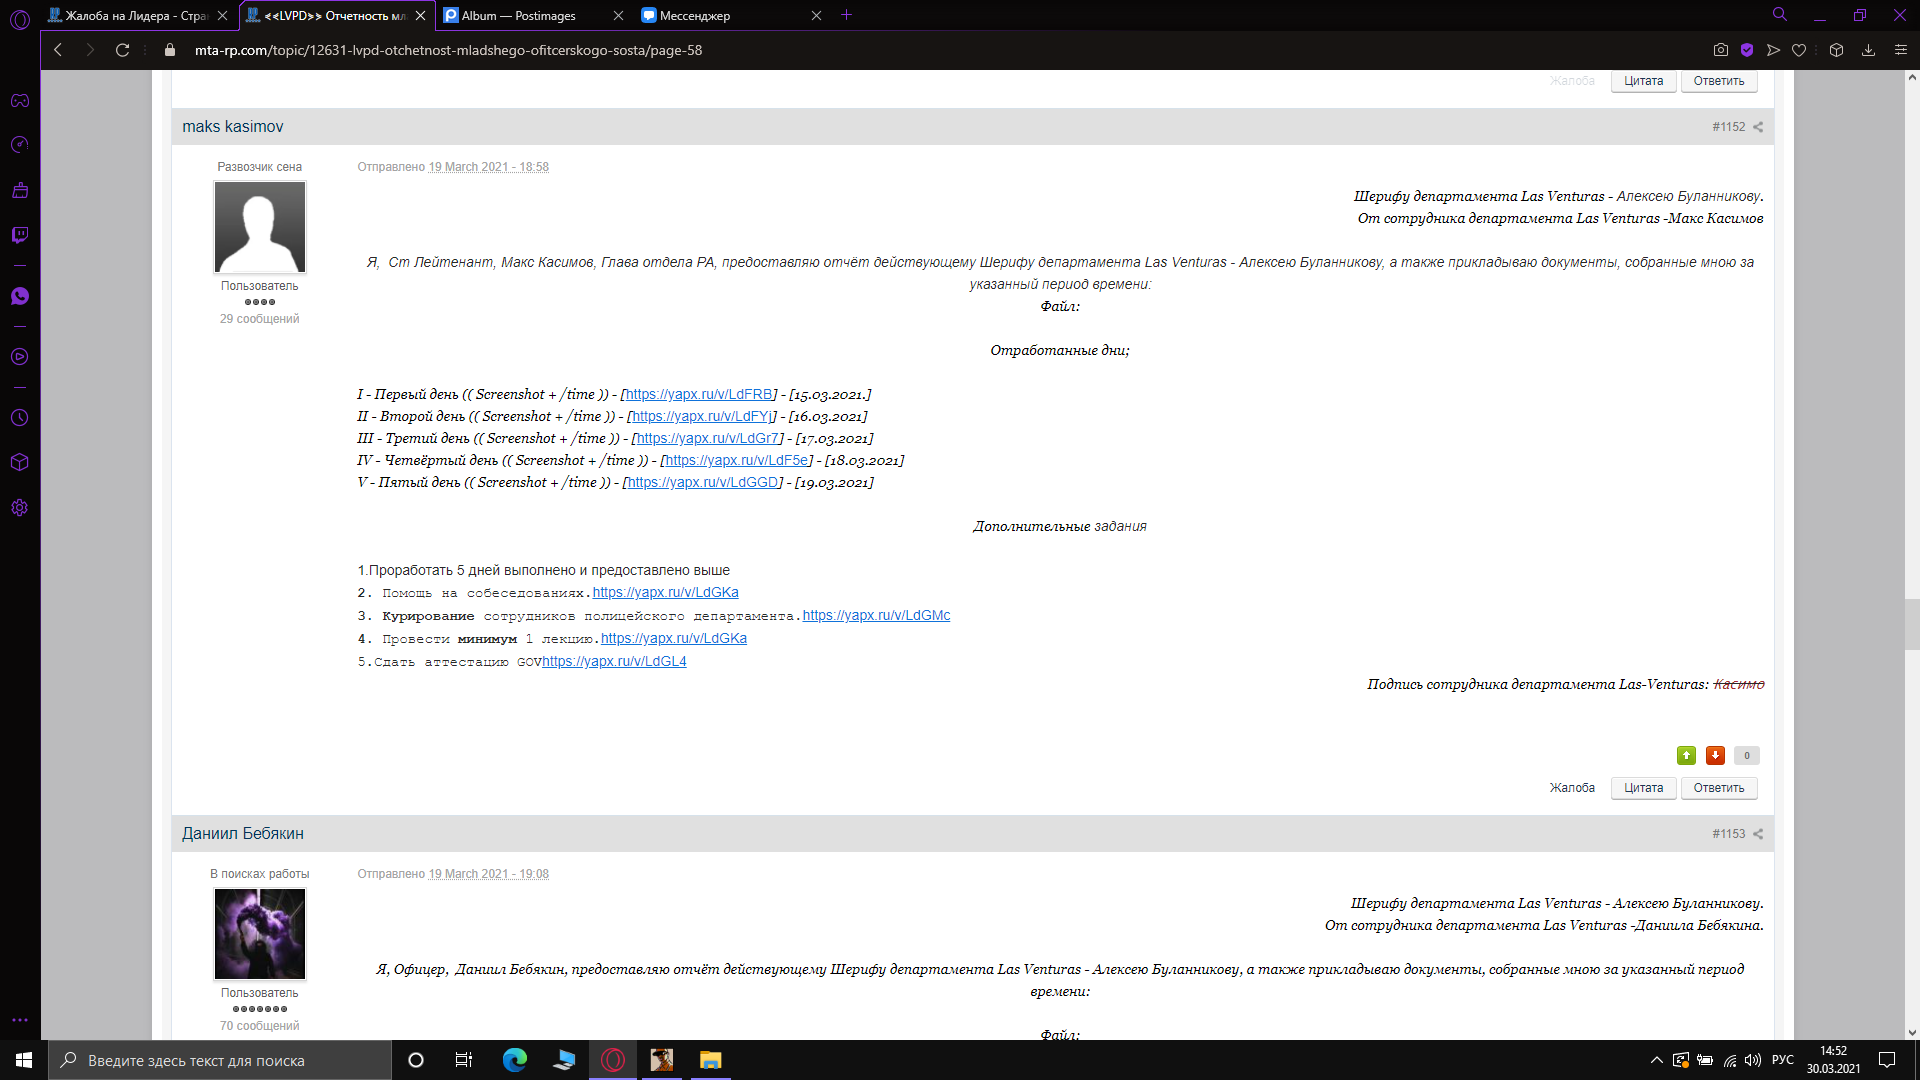The height and width of the screenshot is (1080, 1920).
Task: Click the browser snapshot camera icon
Action: click(1720, 50)
